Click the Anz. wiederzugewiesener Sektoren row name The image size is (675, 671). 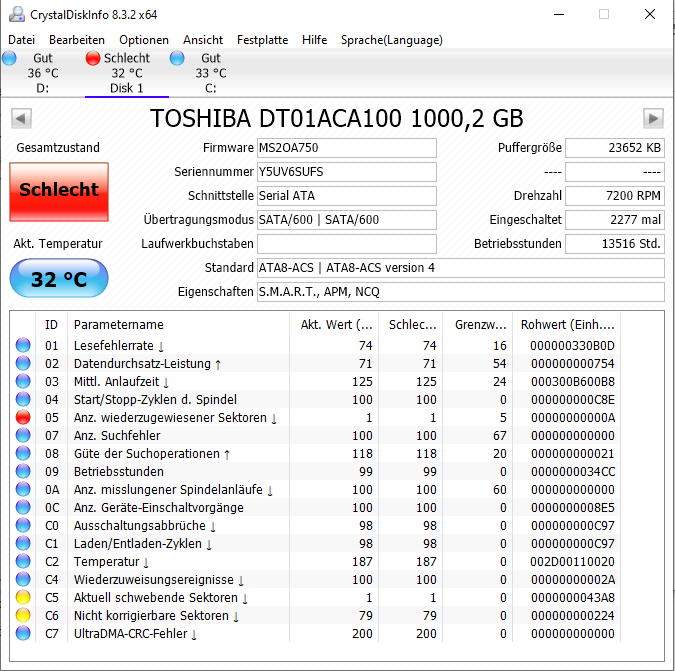[x=175, y=417]
